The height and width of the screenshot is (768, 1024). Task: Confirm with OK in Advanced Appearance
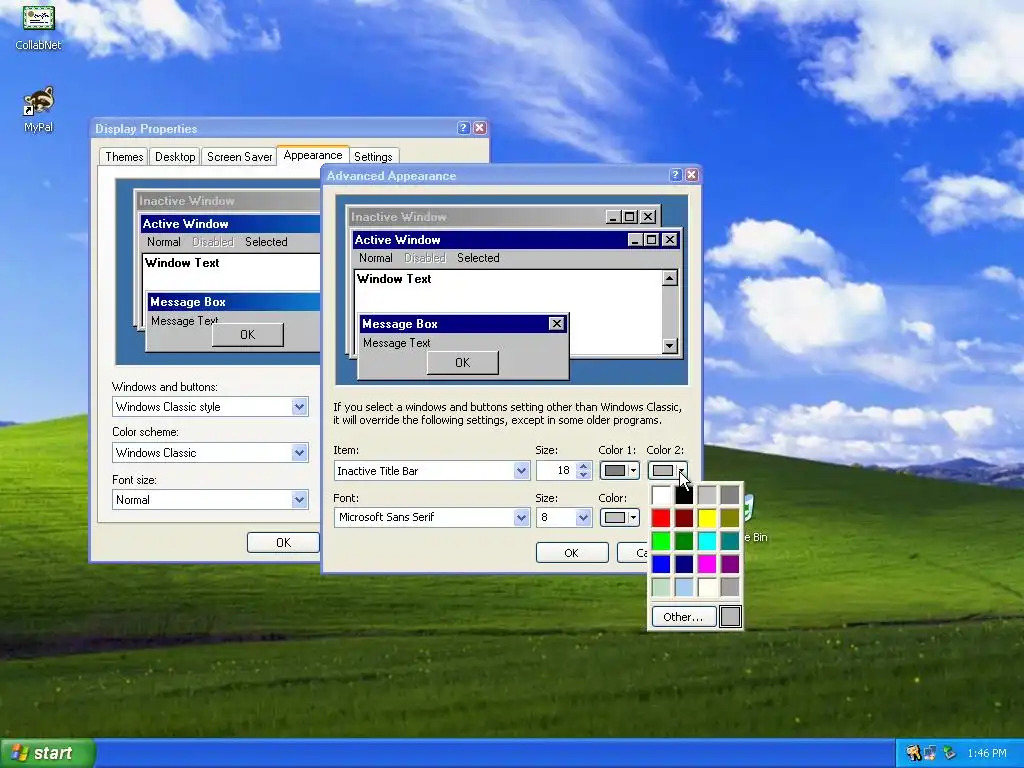point(571,552)
